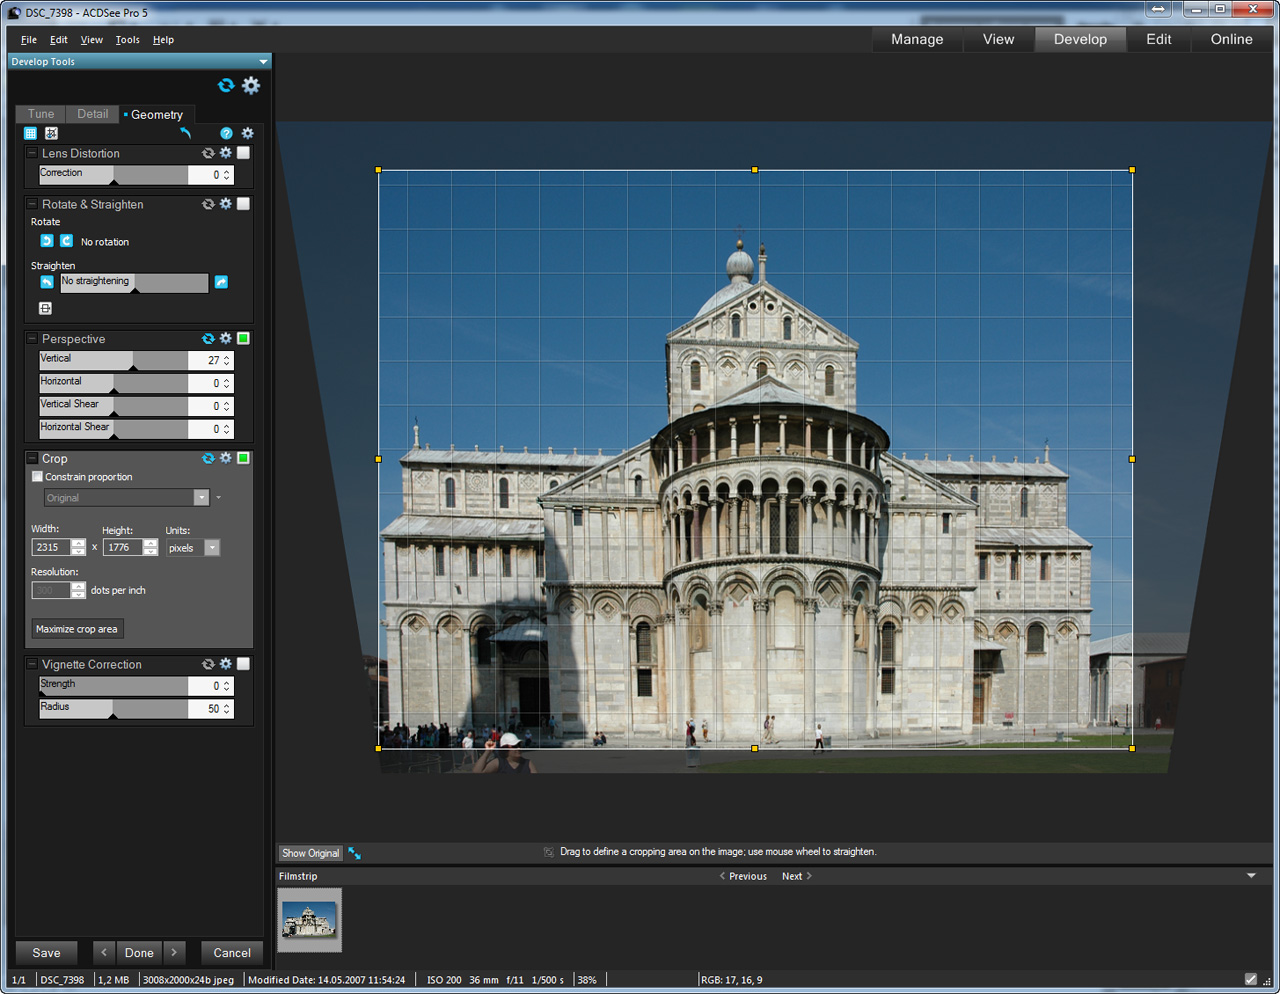Screen dimensions: 1280x994
Task: Click the fit-to-screen arrows beside Show Original
Action: tap(355, 853)
